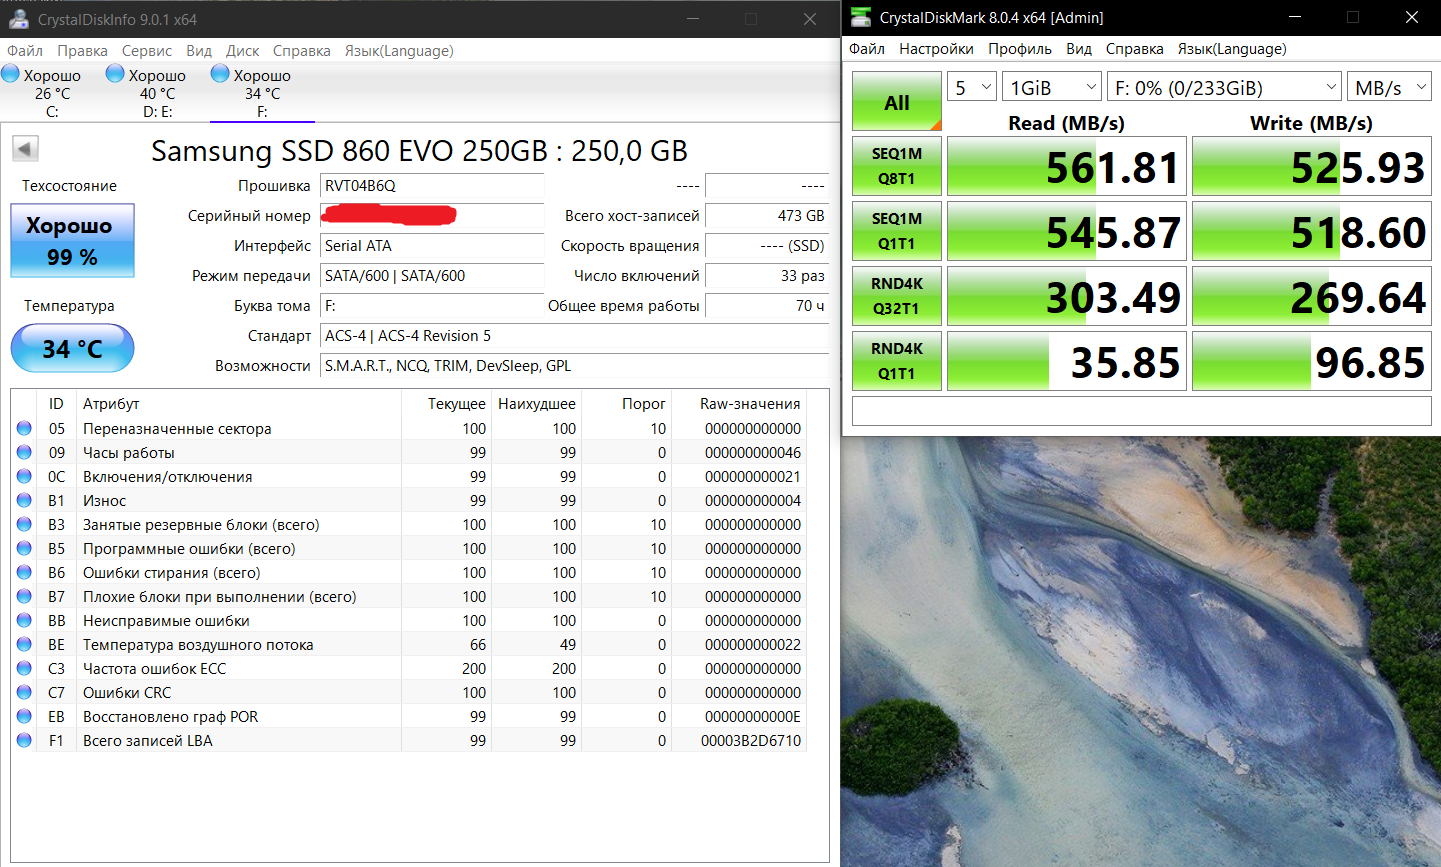Open Язык(Language) menu in CrystalDiskInfo
1441x867 pixels.
point(399,51)
